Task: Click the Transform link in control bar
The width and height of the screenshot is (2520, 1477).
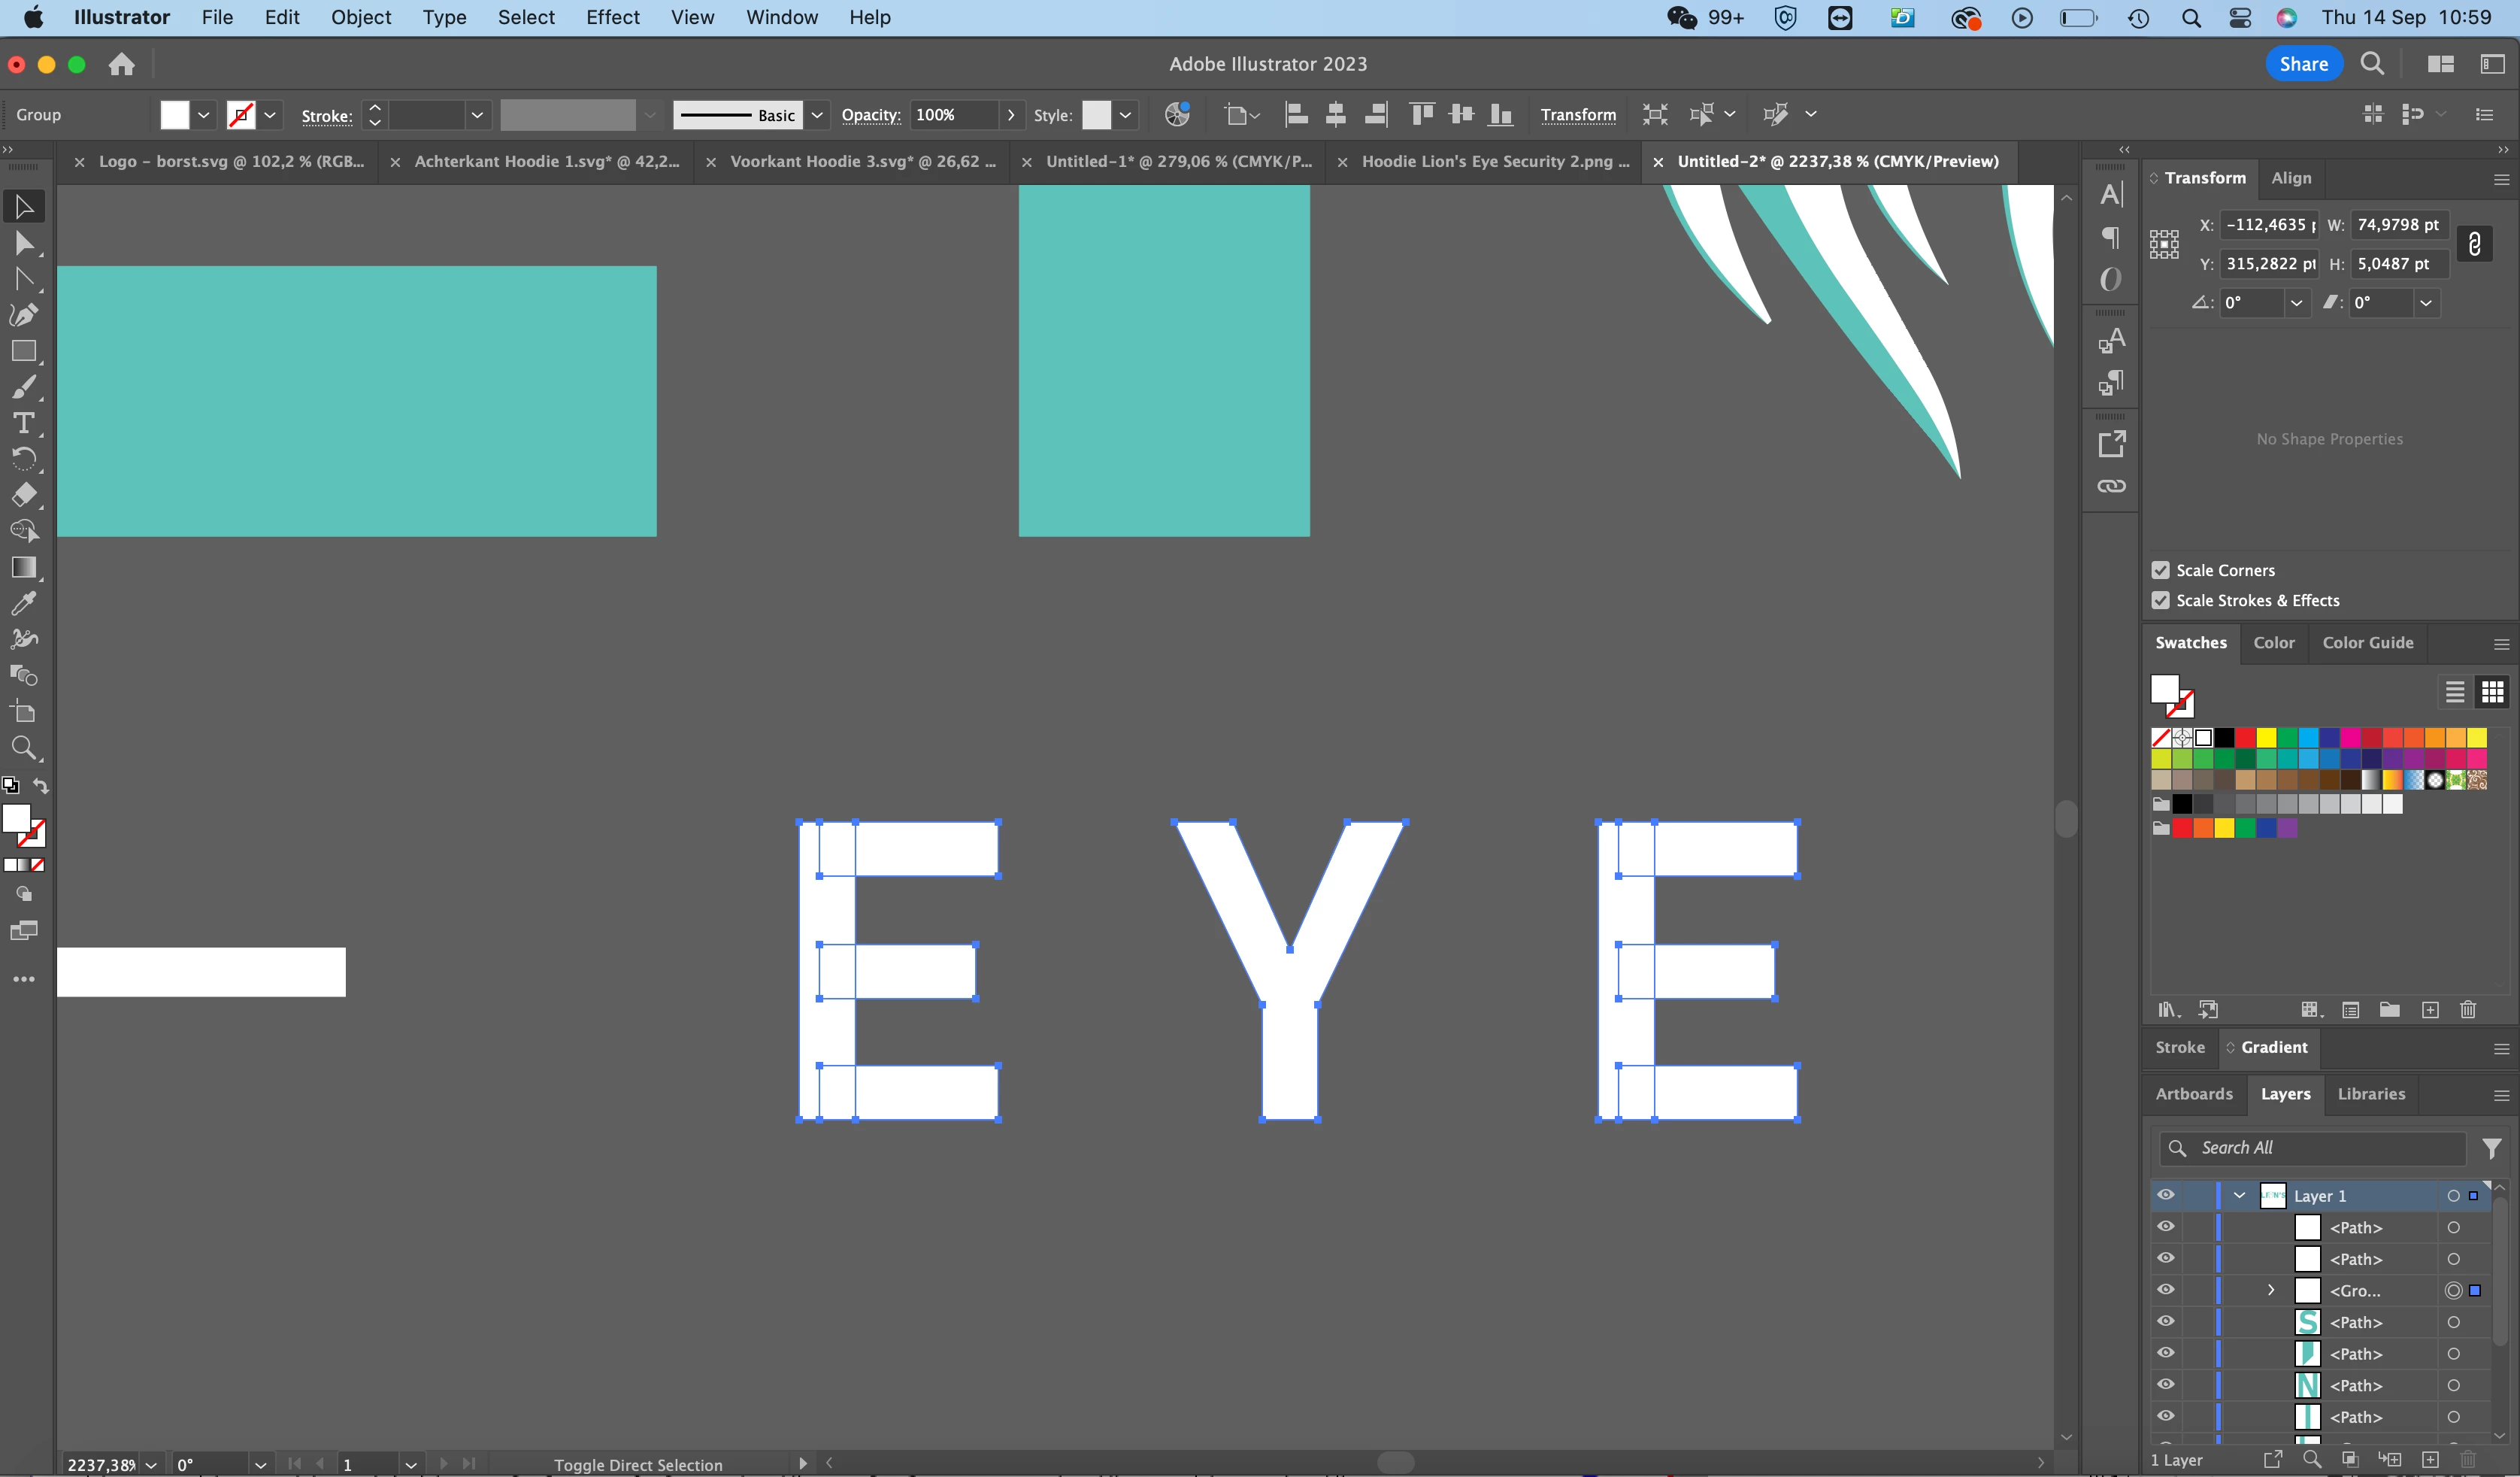Action: click(x=1577, y=115)
